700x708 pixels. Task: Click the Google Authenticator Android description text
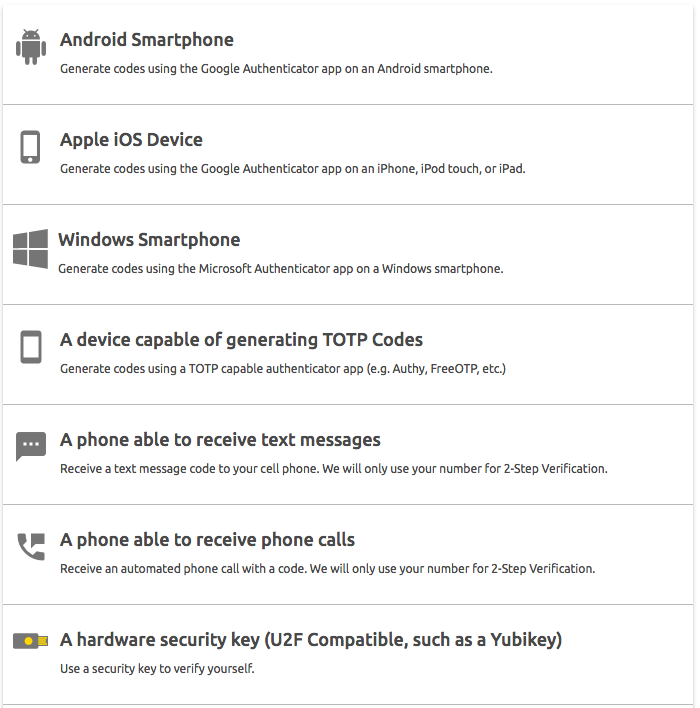(276, 69)
